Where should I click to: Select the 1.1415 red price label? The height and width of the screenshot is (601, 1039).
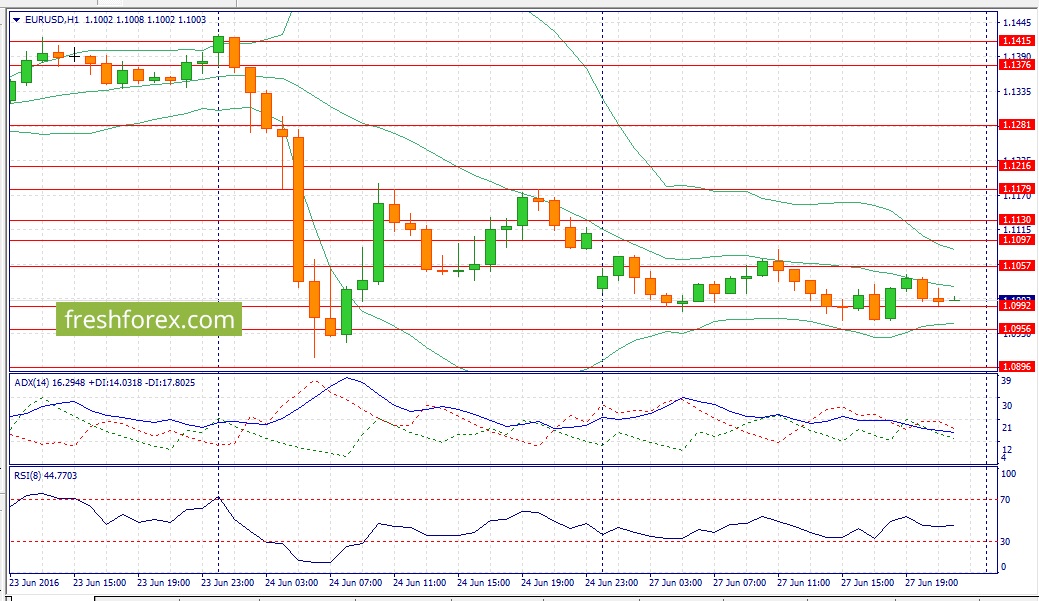(x=1016, y=41)
